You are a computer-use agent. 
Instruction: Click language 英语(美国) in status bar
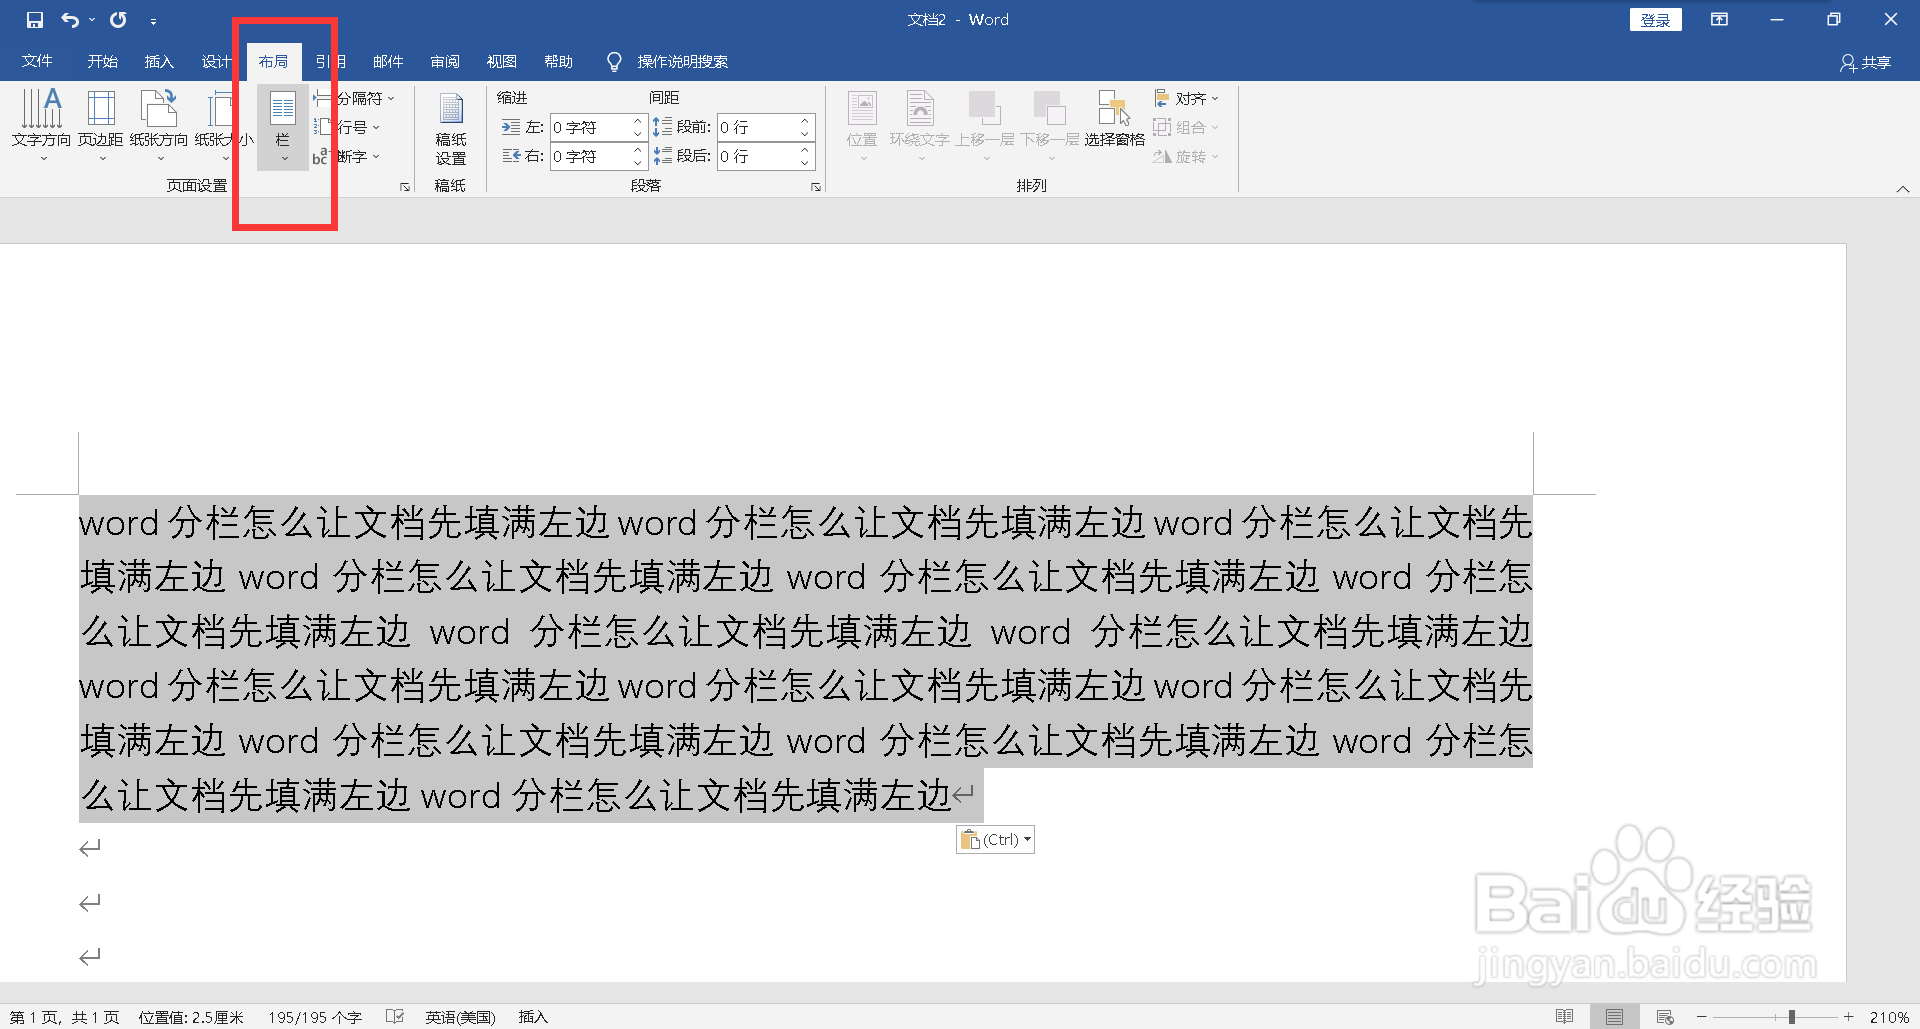pyautogui.click(x=460, y=1017)
